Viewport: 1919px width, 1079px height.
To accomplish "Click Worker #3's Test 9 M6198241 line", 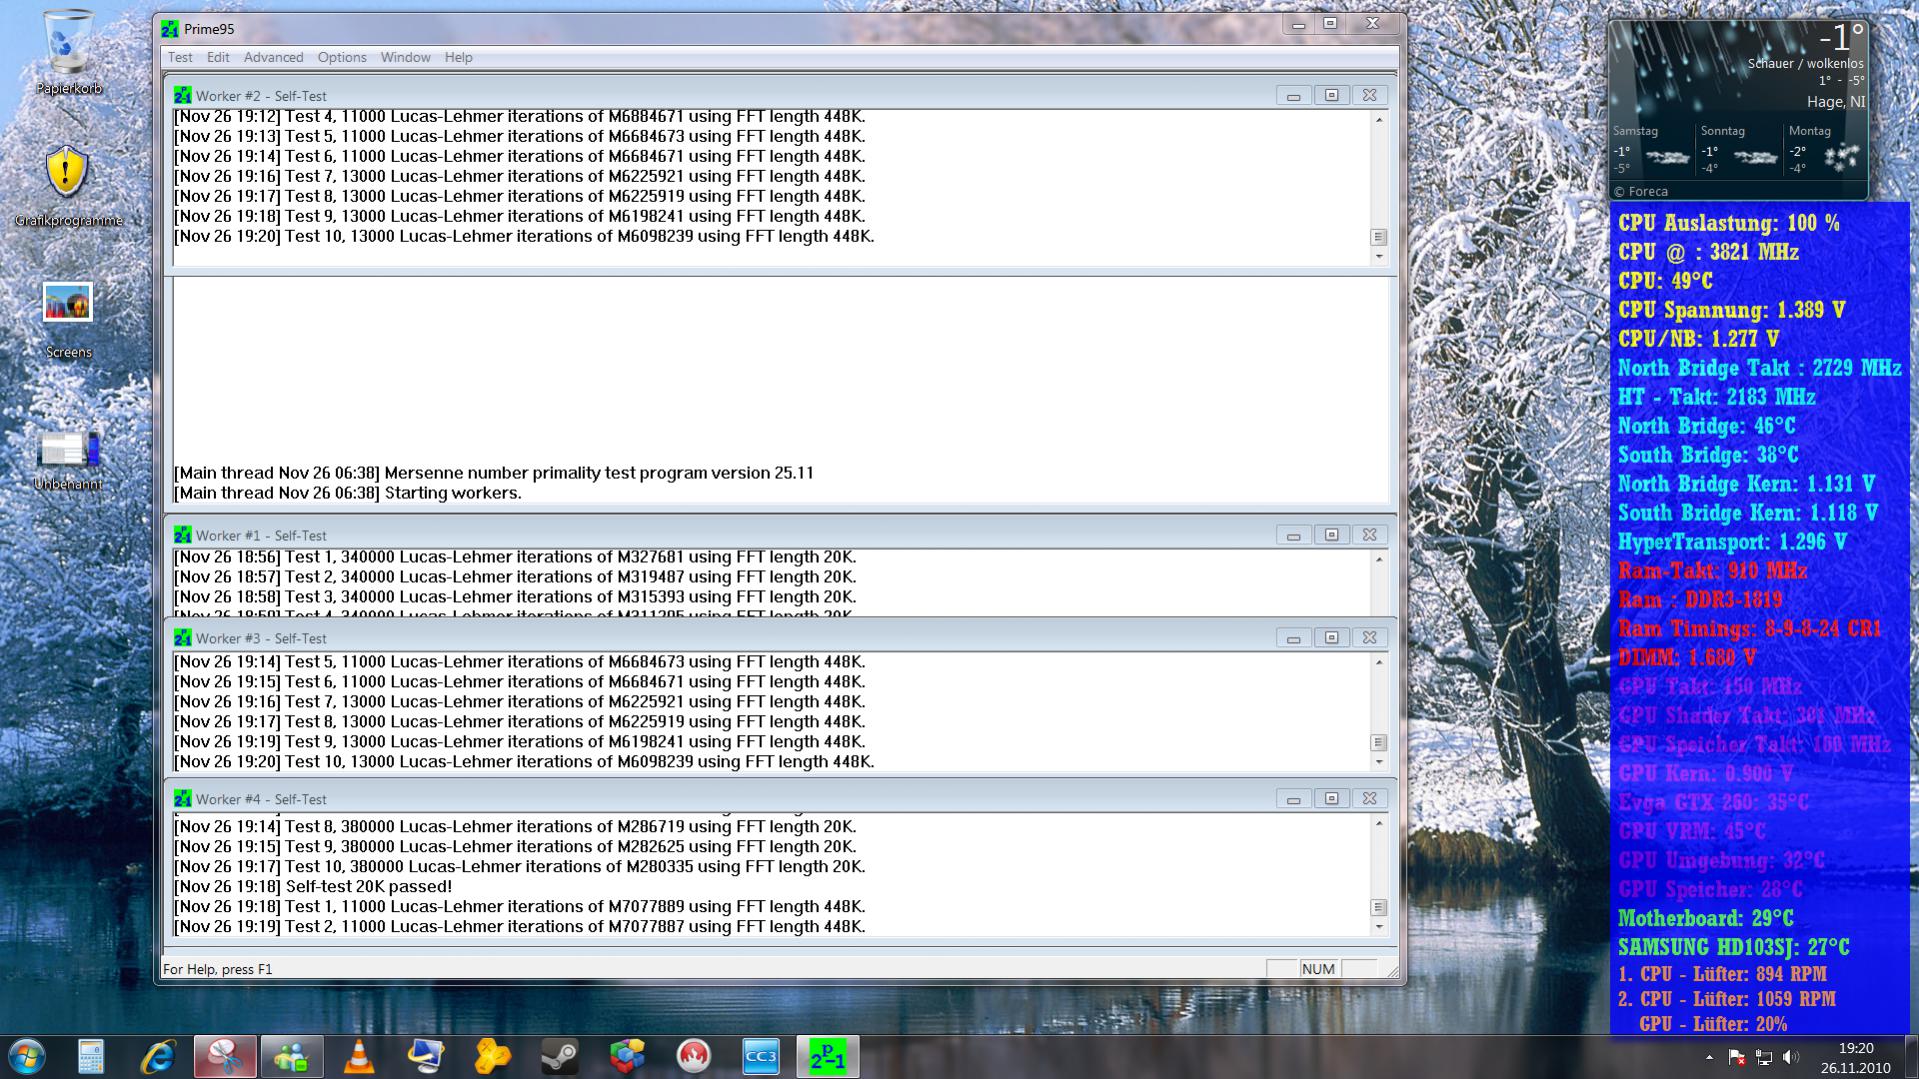I will (520, 742).
